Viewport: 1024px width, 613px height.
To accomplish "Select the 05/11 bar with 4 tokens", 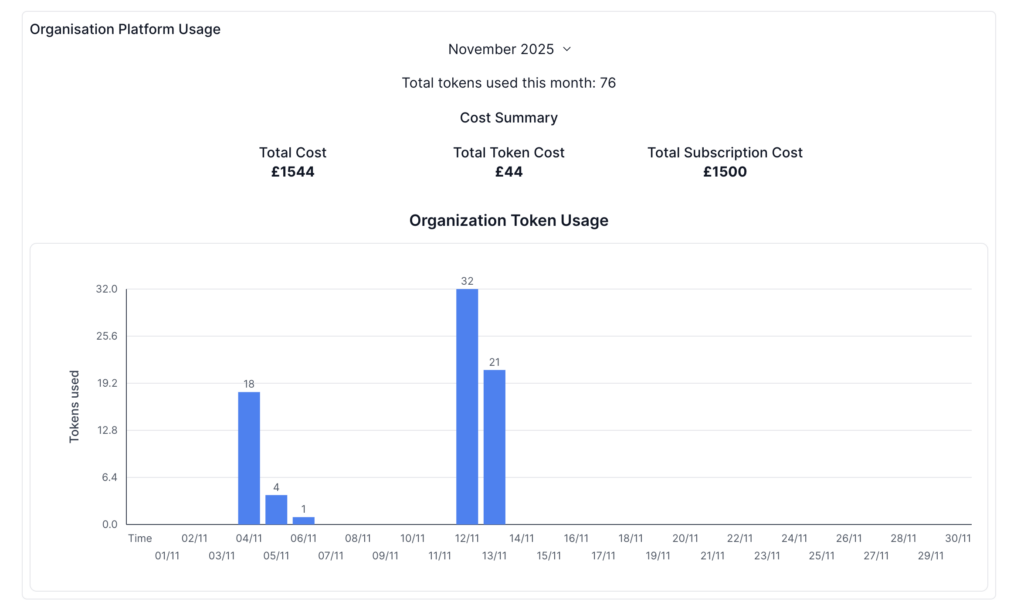I will click(x=276, y=509).
